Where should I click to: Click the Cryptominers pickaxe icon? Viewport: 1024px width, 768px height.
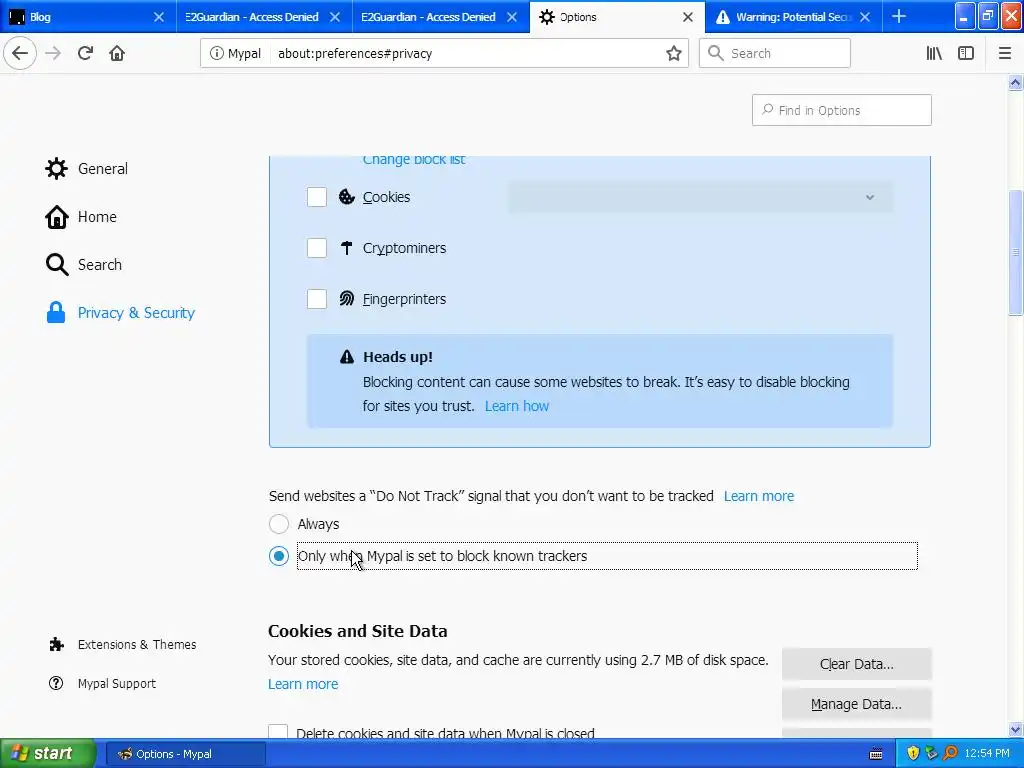(x=347, y=248)
